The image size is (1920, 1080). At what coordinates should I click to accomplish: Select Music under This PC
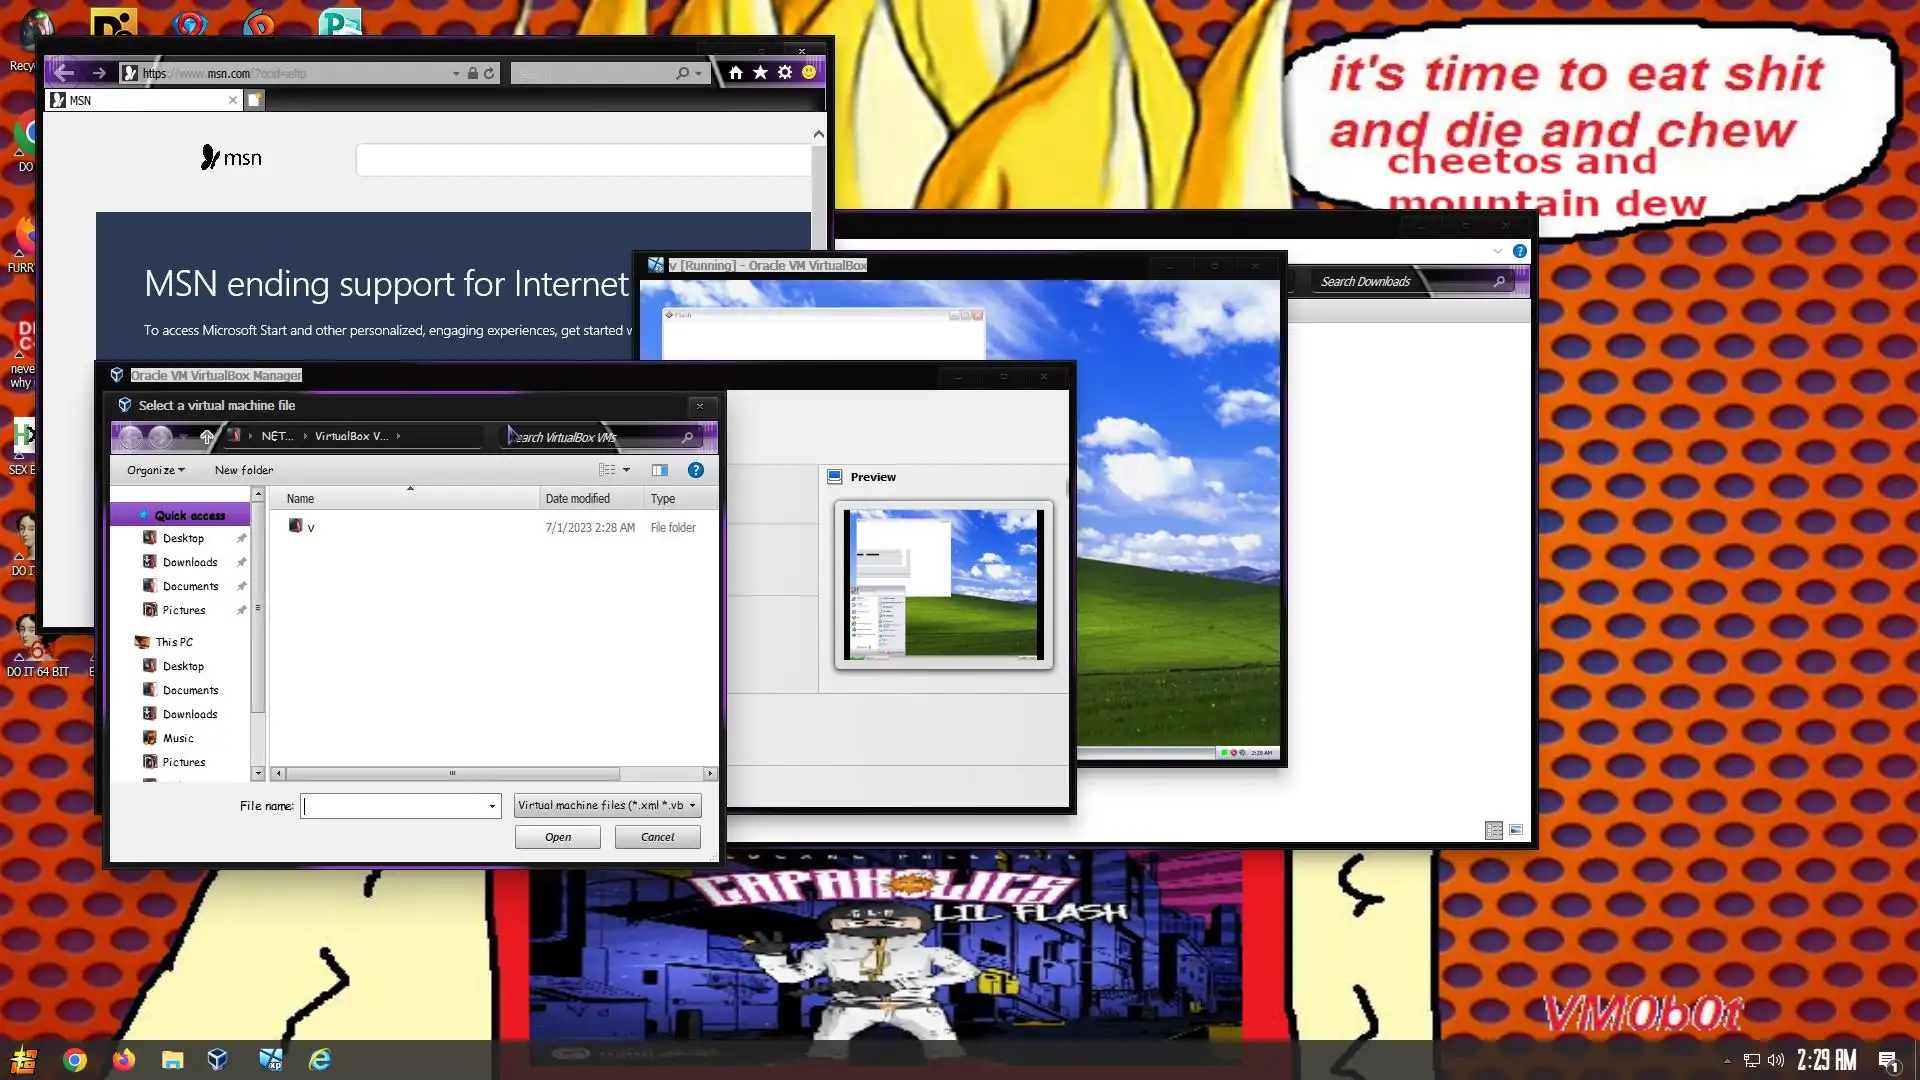pyautogui.click(x=178, y=738)
